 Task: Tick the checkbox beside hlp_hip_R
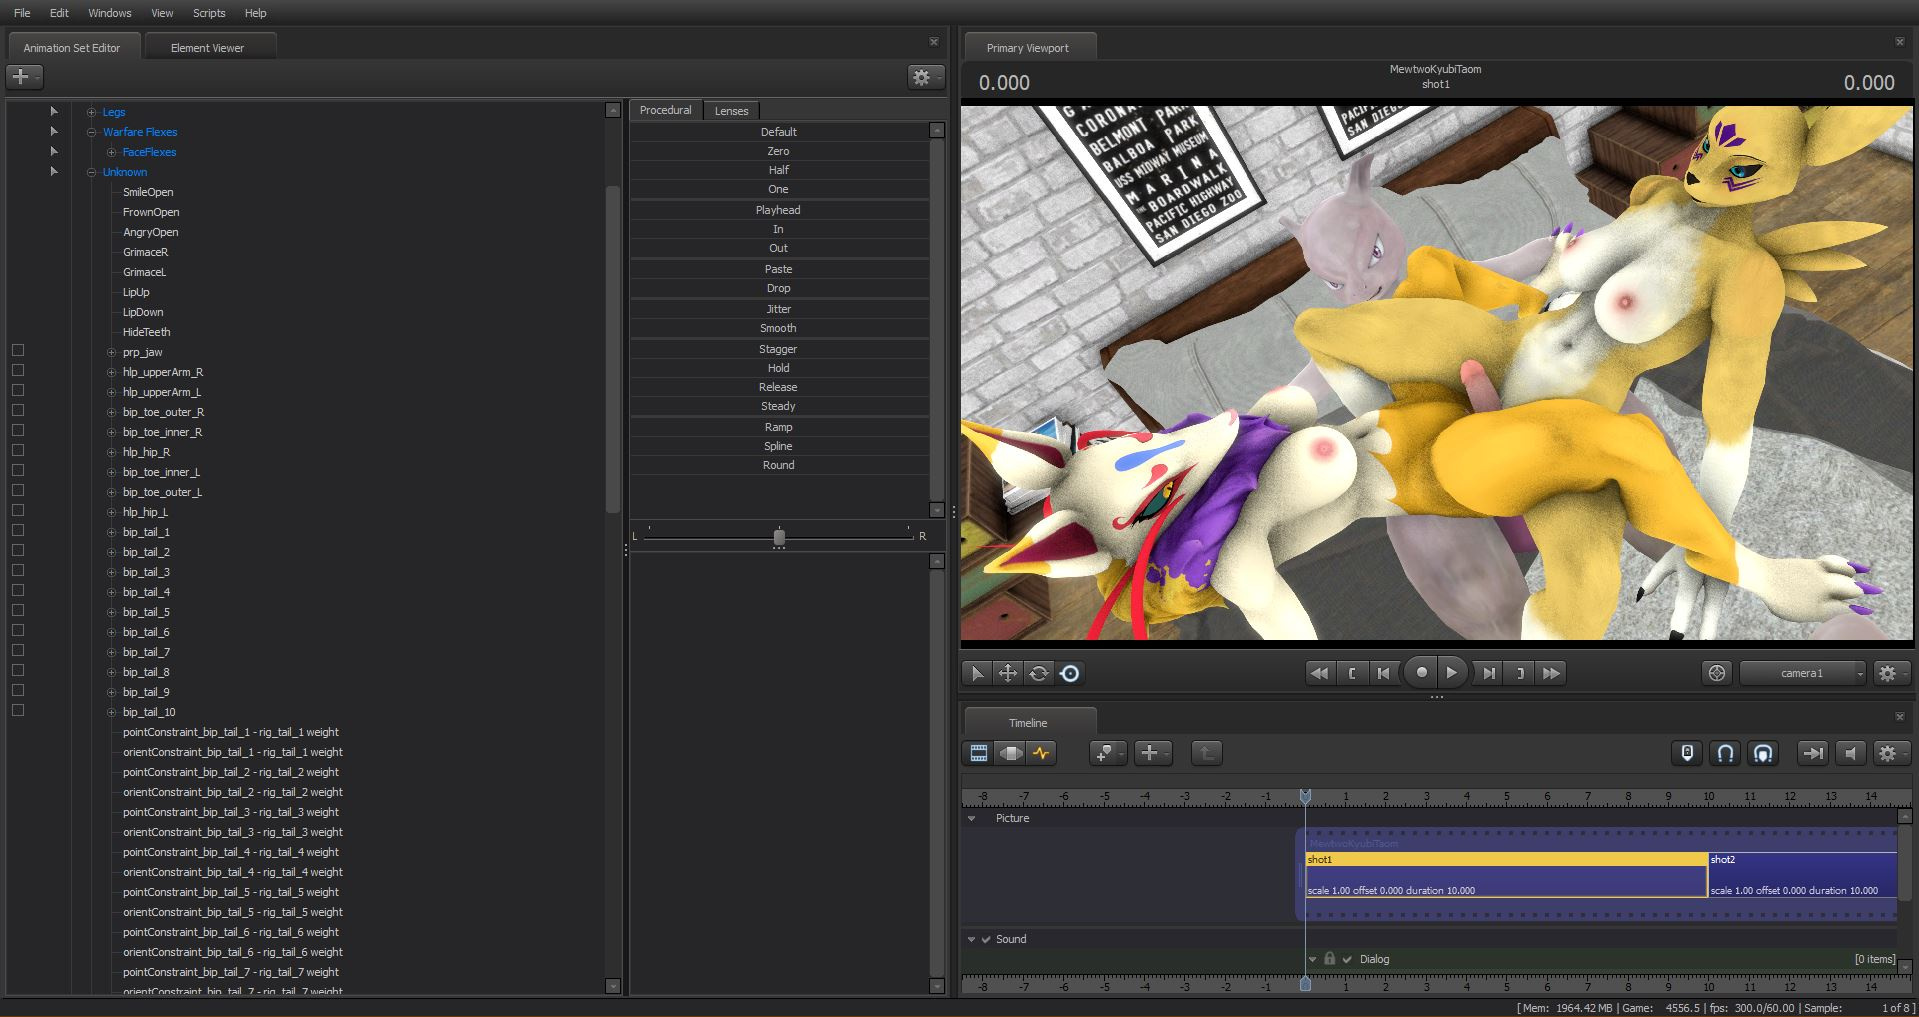18,451
